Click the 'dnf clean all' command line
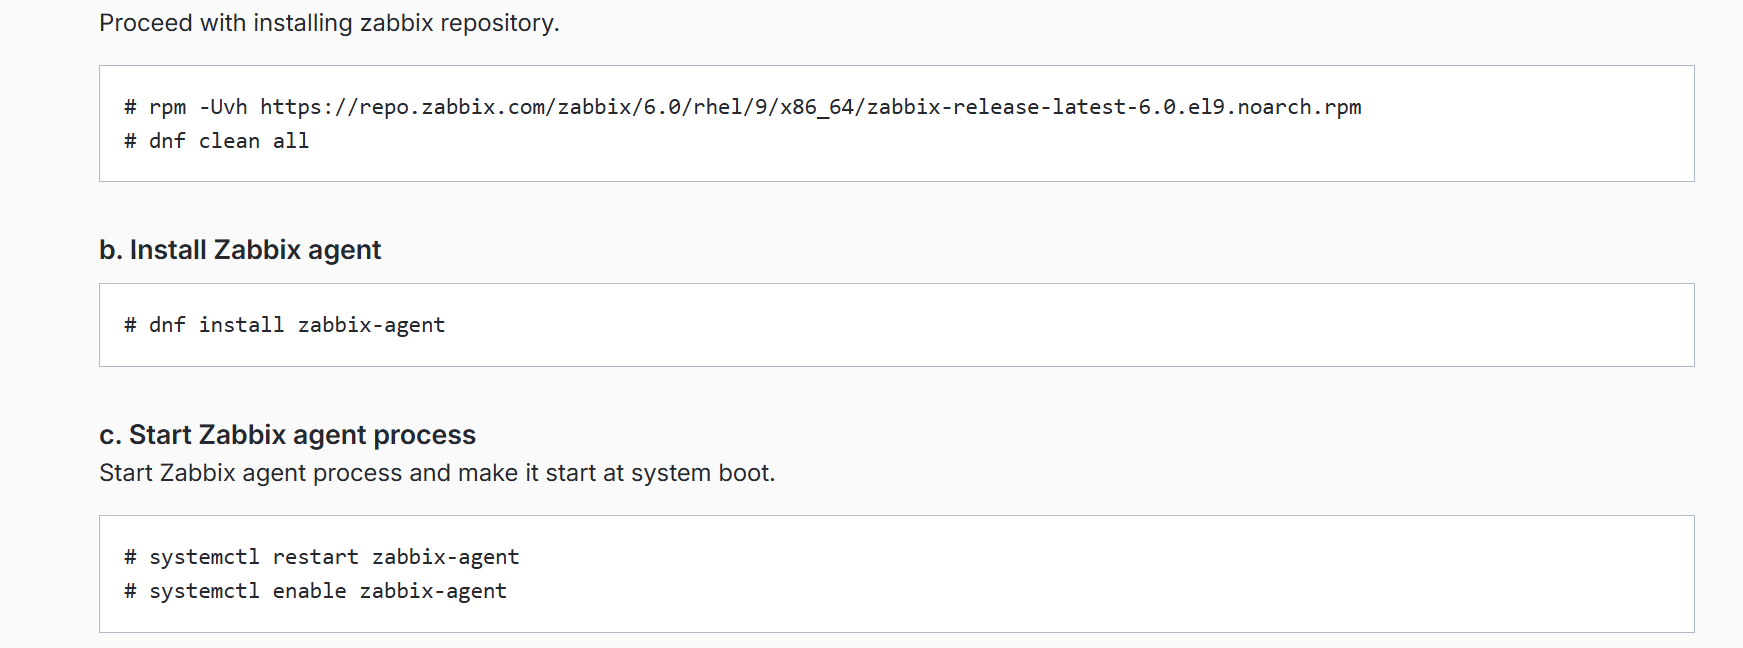This screenshot has height=648, width=1743. pos(216,141)
